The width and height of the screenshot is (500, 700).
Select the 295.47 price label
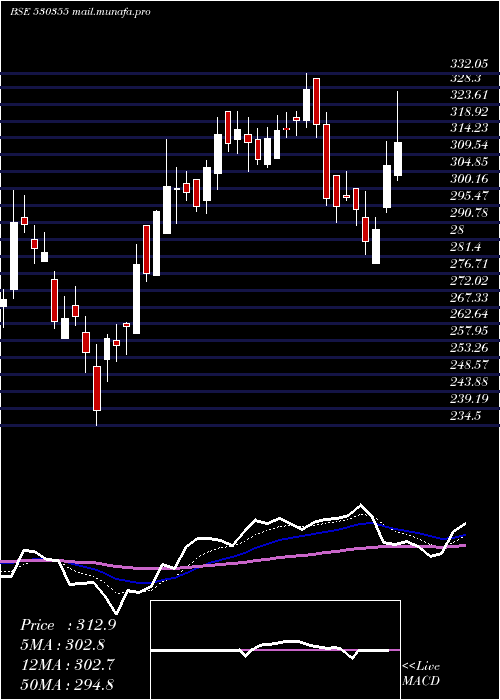(469, 196)
